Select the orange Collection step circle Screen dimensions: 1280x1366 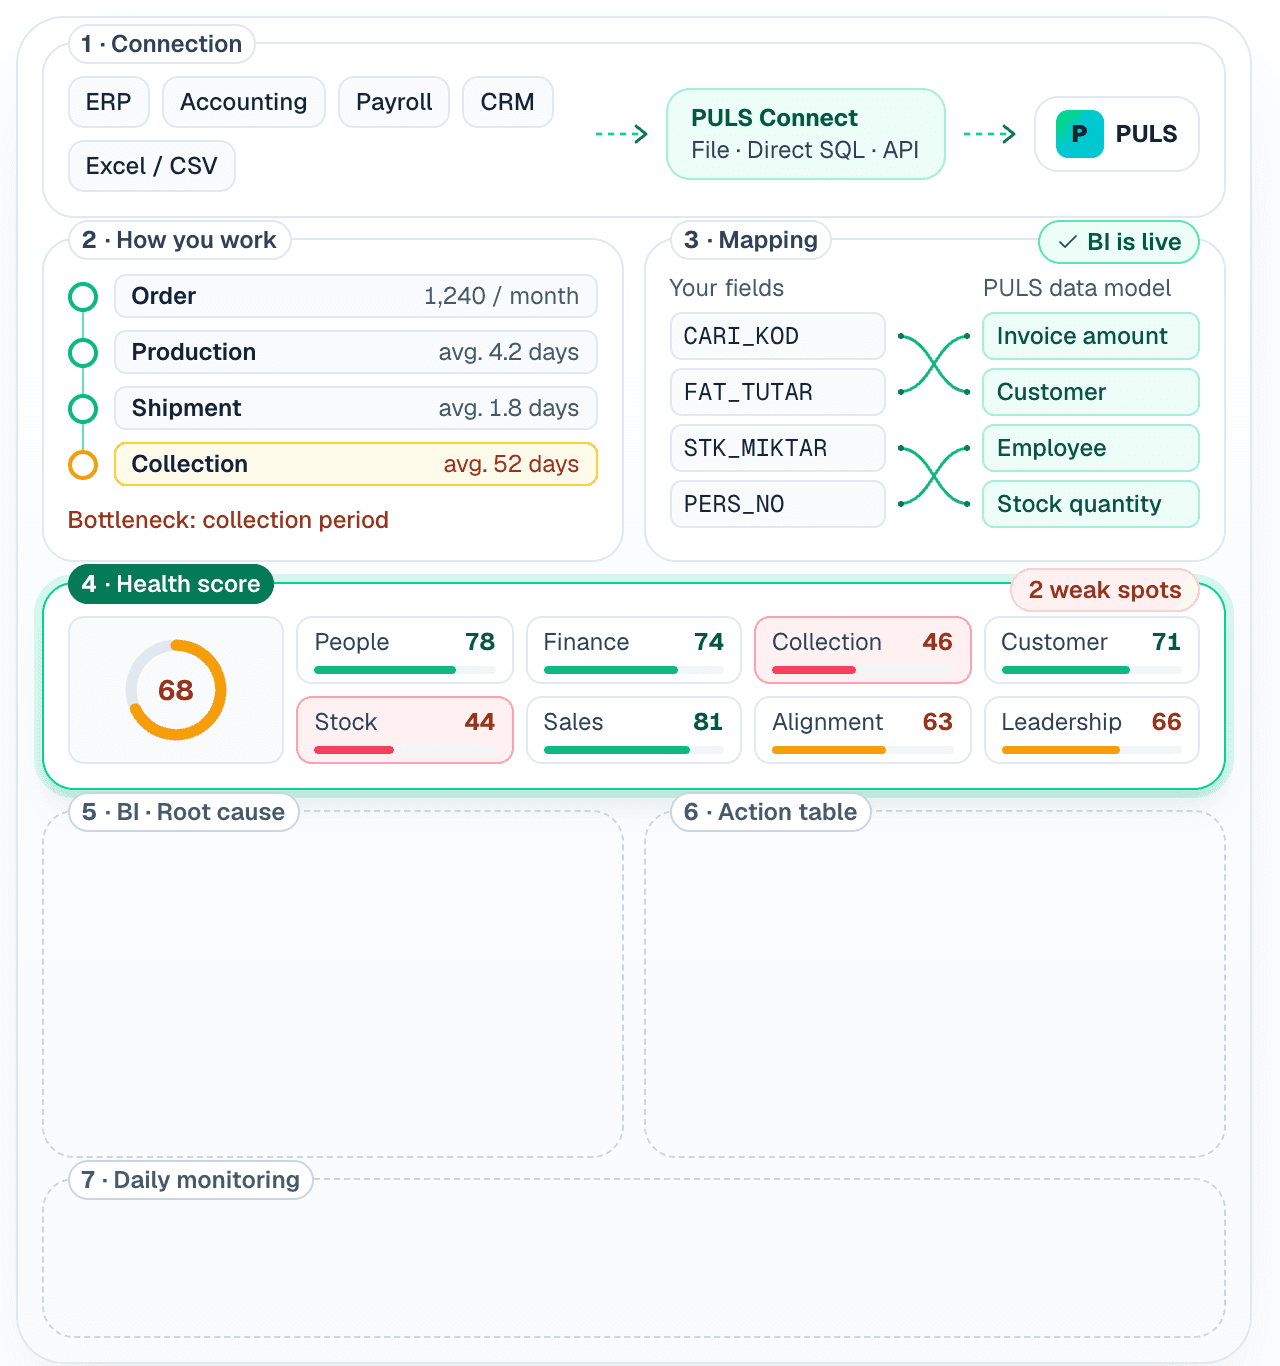pos(83,465)
